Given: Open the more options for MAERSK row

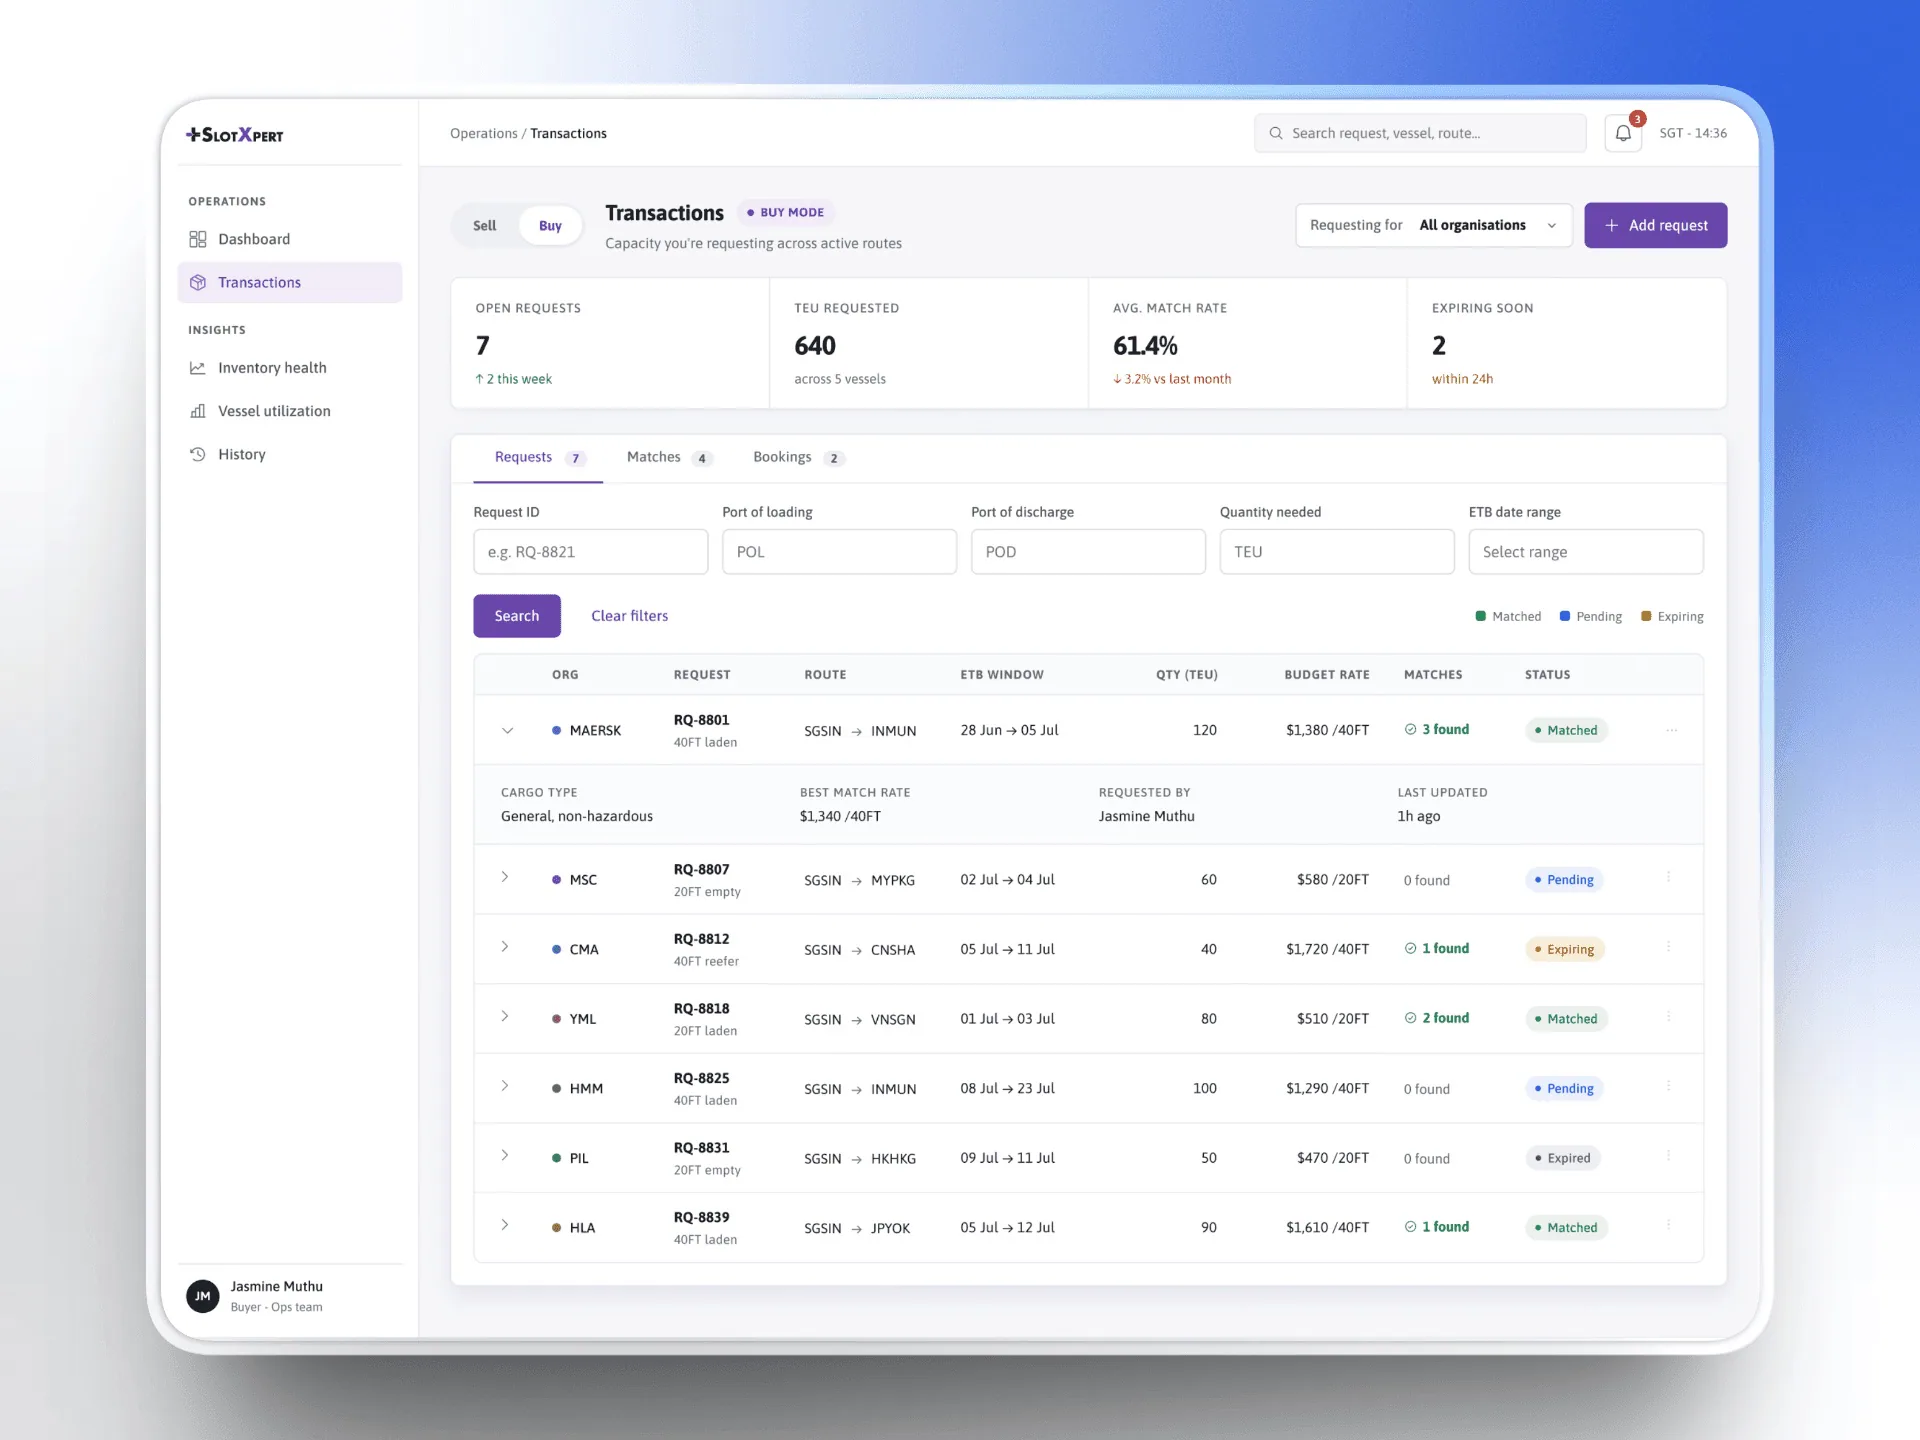Looking at the screenshot, I should point(1671,730).
